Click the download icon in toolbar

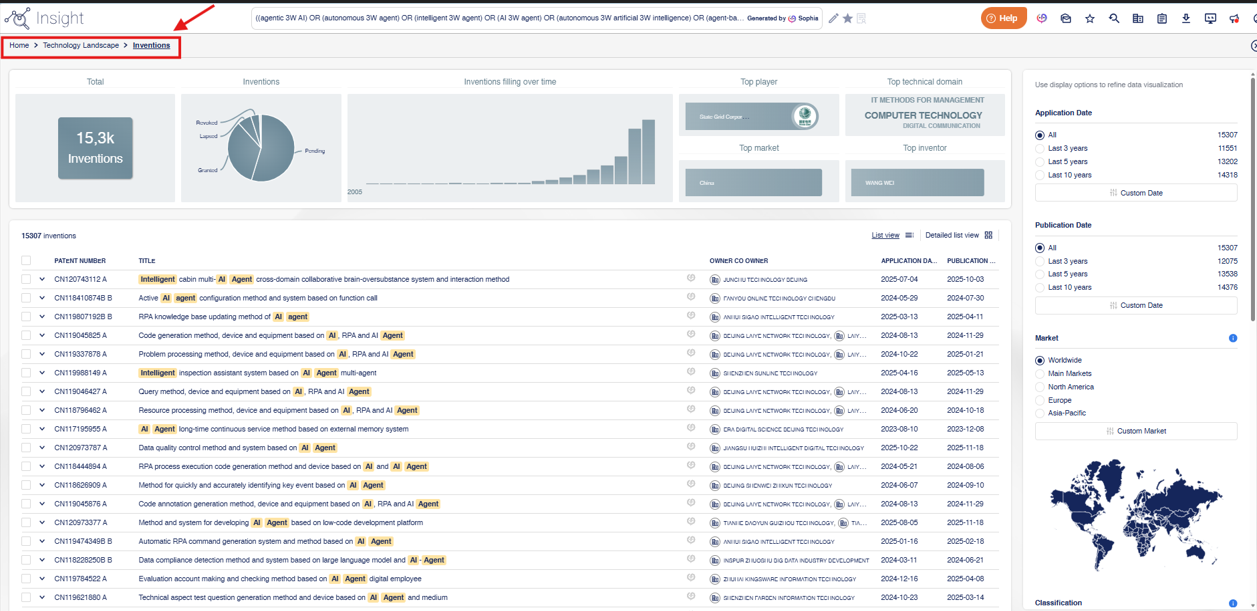click(x=1186, y=18)
